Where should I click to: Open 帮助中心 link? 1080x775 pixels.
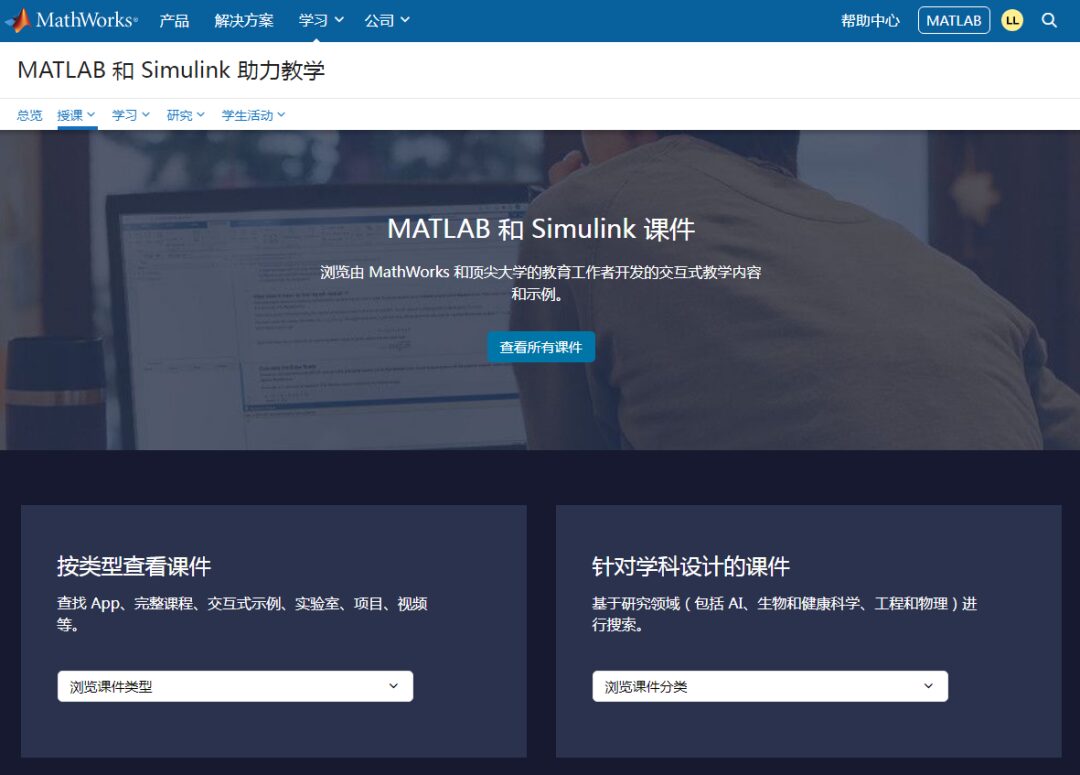[x=870, y=21]
